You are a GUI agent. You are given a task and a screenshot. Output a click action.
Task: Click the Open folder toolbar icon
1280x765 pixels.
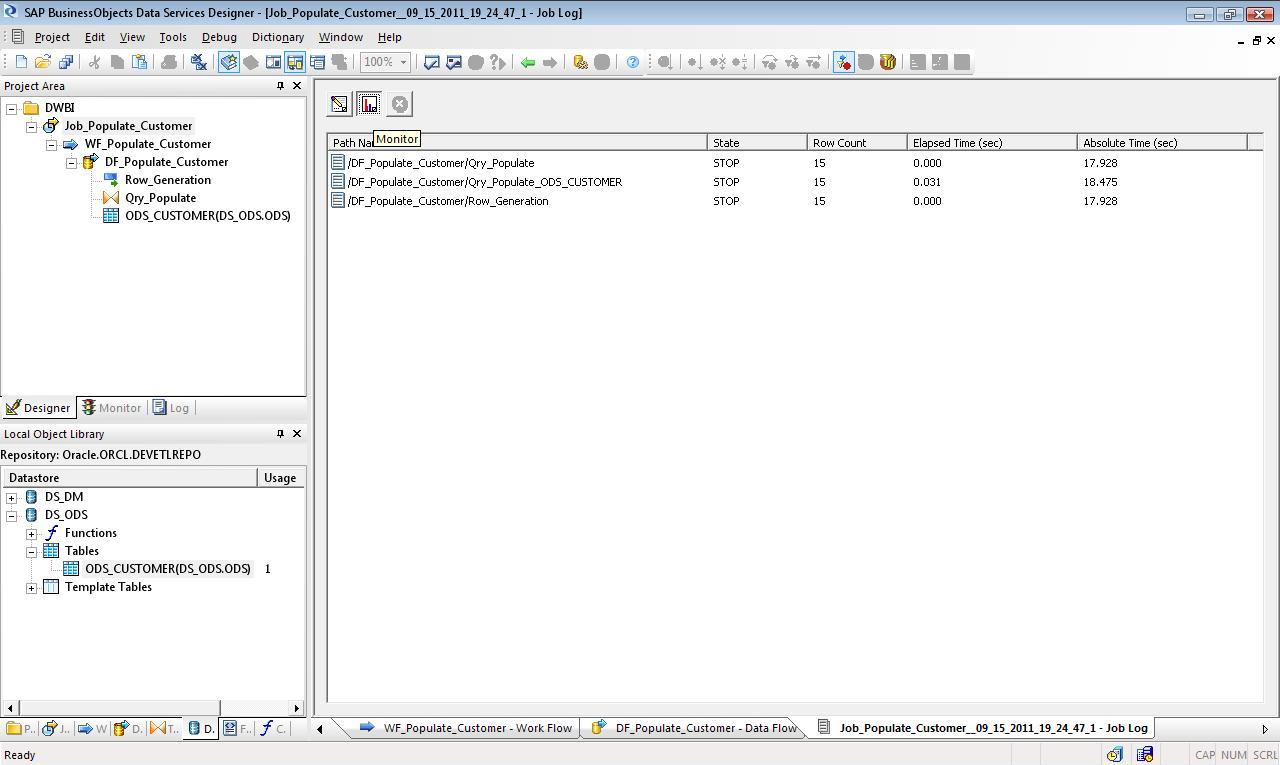click(43, 62)
